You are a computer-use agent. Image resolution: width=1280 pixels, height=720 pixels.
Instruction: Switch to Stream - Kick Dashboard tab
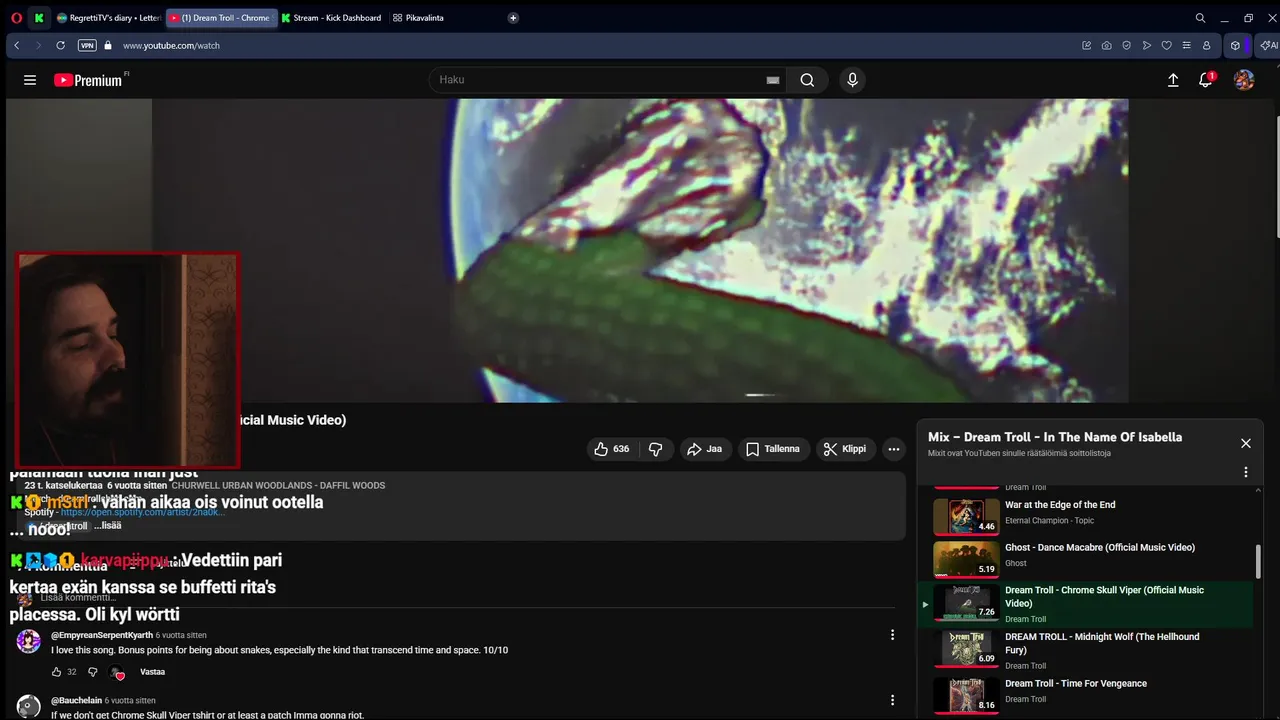pyautogui.click(x=331, y=18)
